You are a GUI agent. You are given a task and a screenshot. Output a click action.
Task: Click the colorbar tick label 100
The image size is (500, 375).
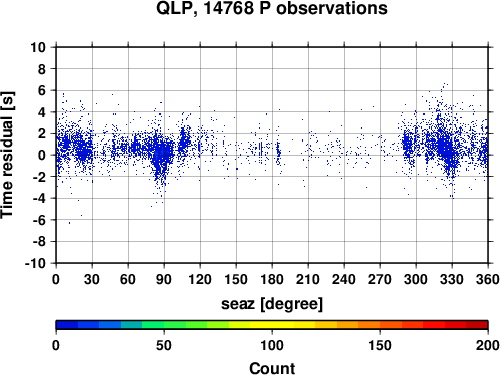pyautogui.click(x=272, y=345)
